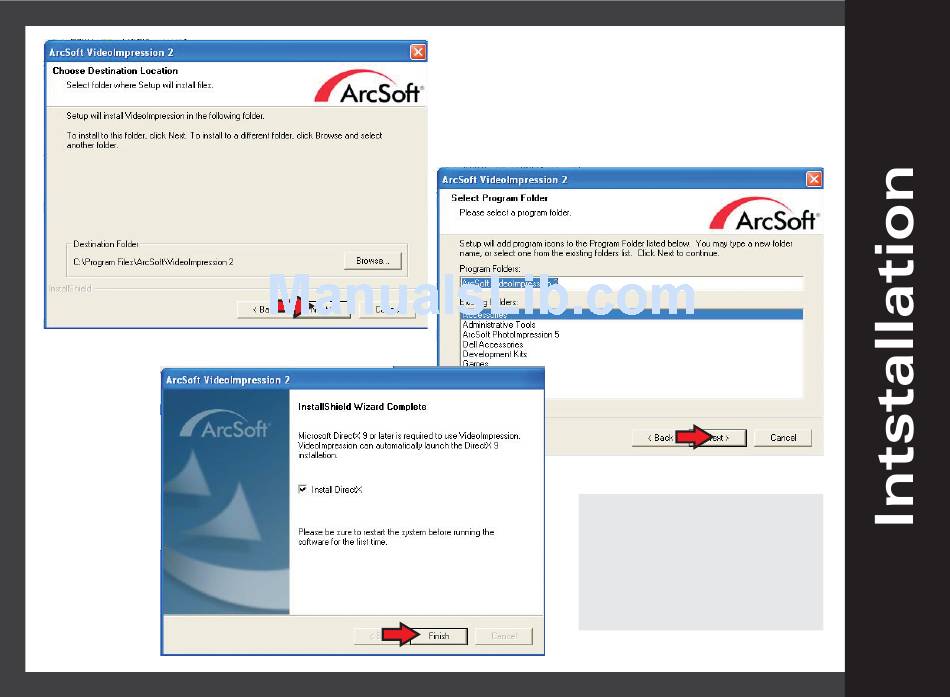Click the Program Folders name input field
The height and width of the screenshot is (697, 950).
[x=631, y=283]
